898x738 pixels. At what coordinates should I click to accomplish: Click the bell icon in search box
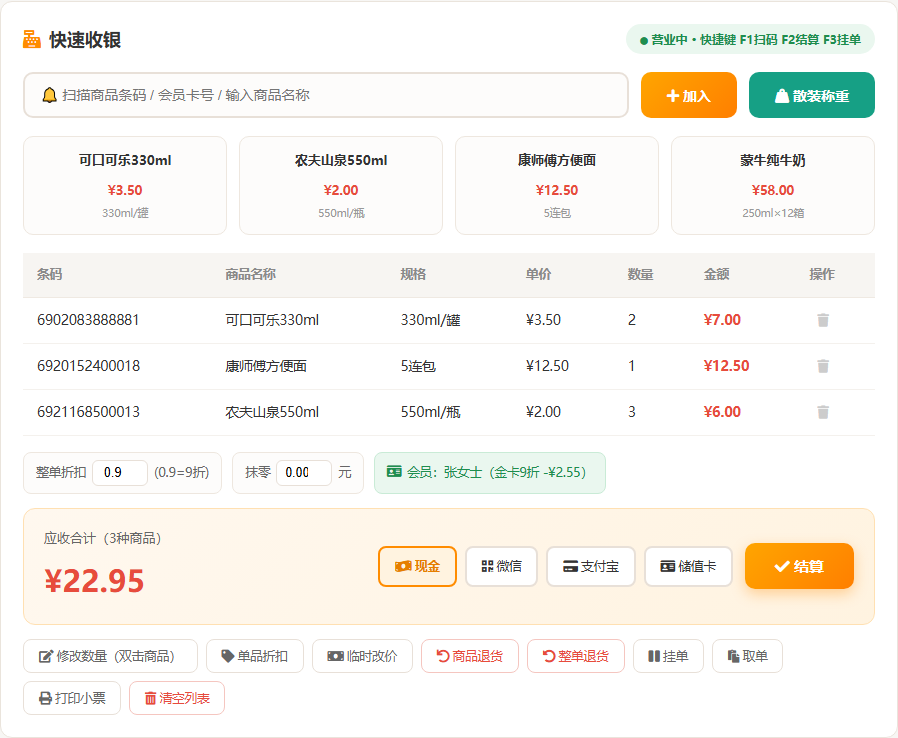click(x=50, y=95)
